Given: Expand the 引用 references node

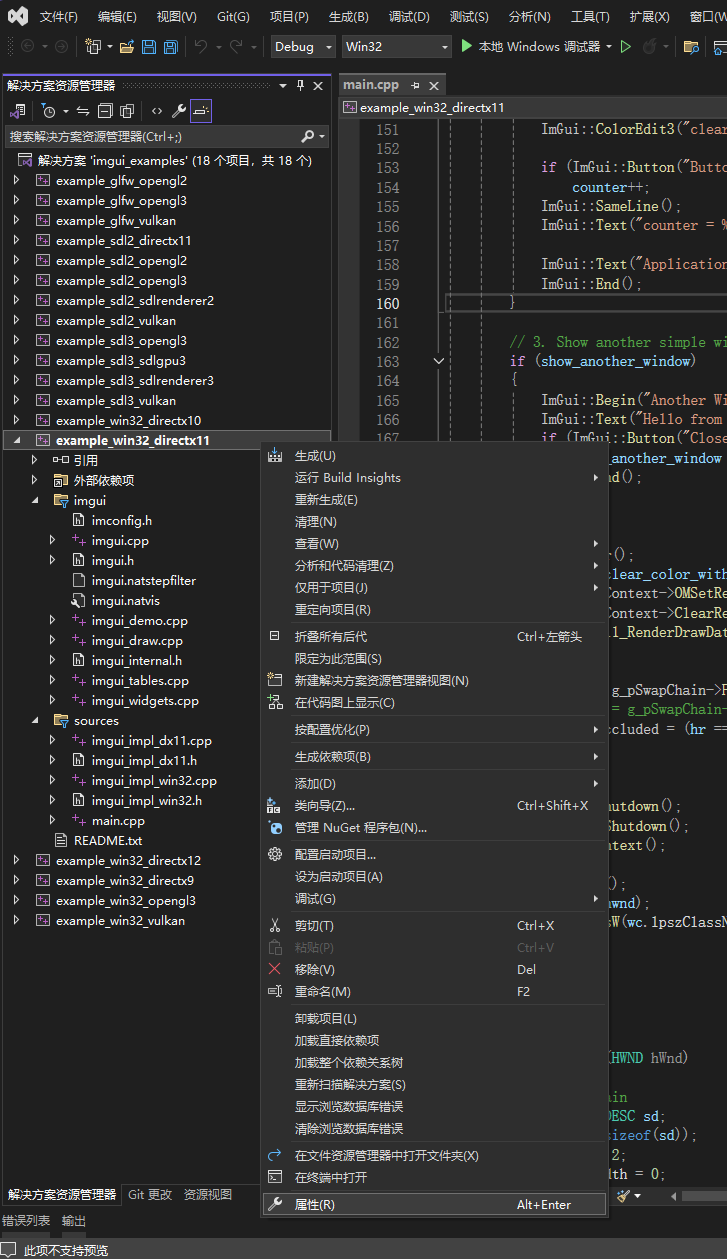Looking at the screenshot, I should coord(34,461).
